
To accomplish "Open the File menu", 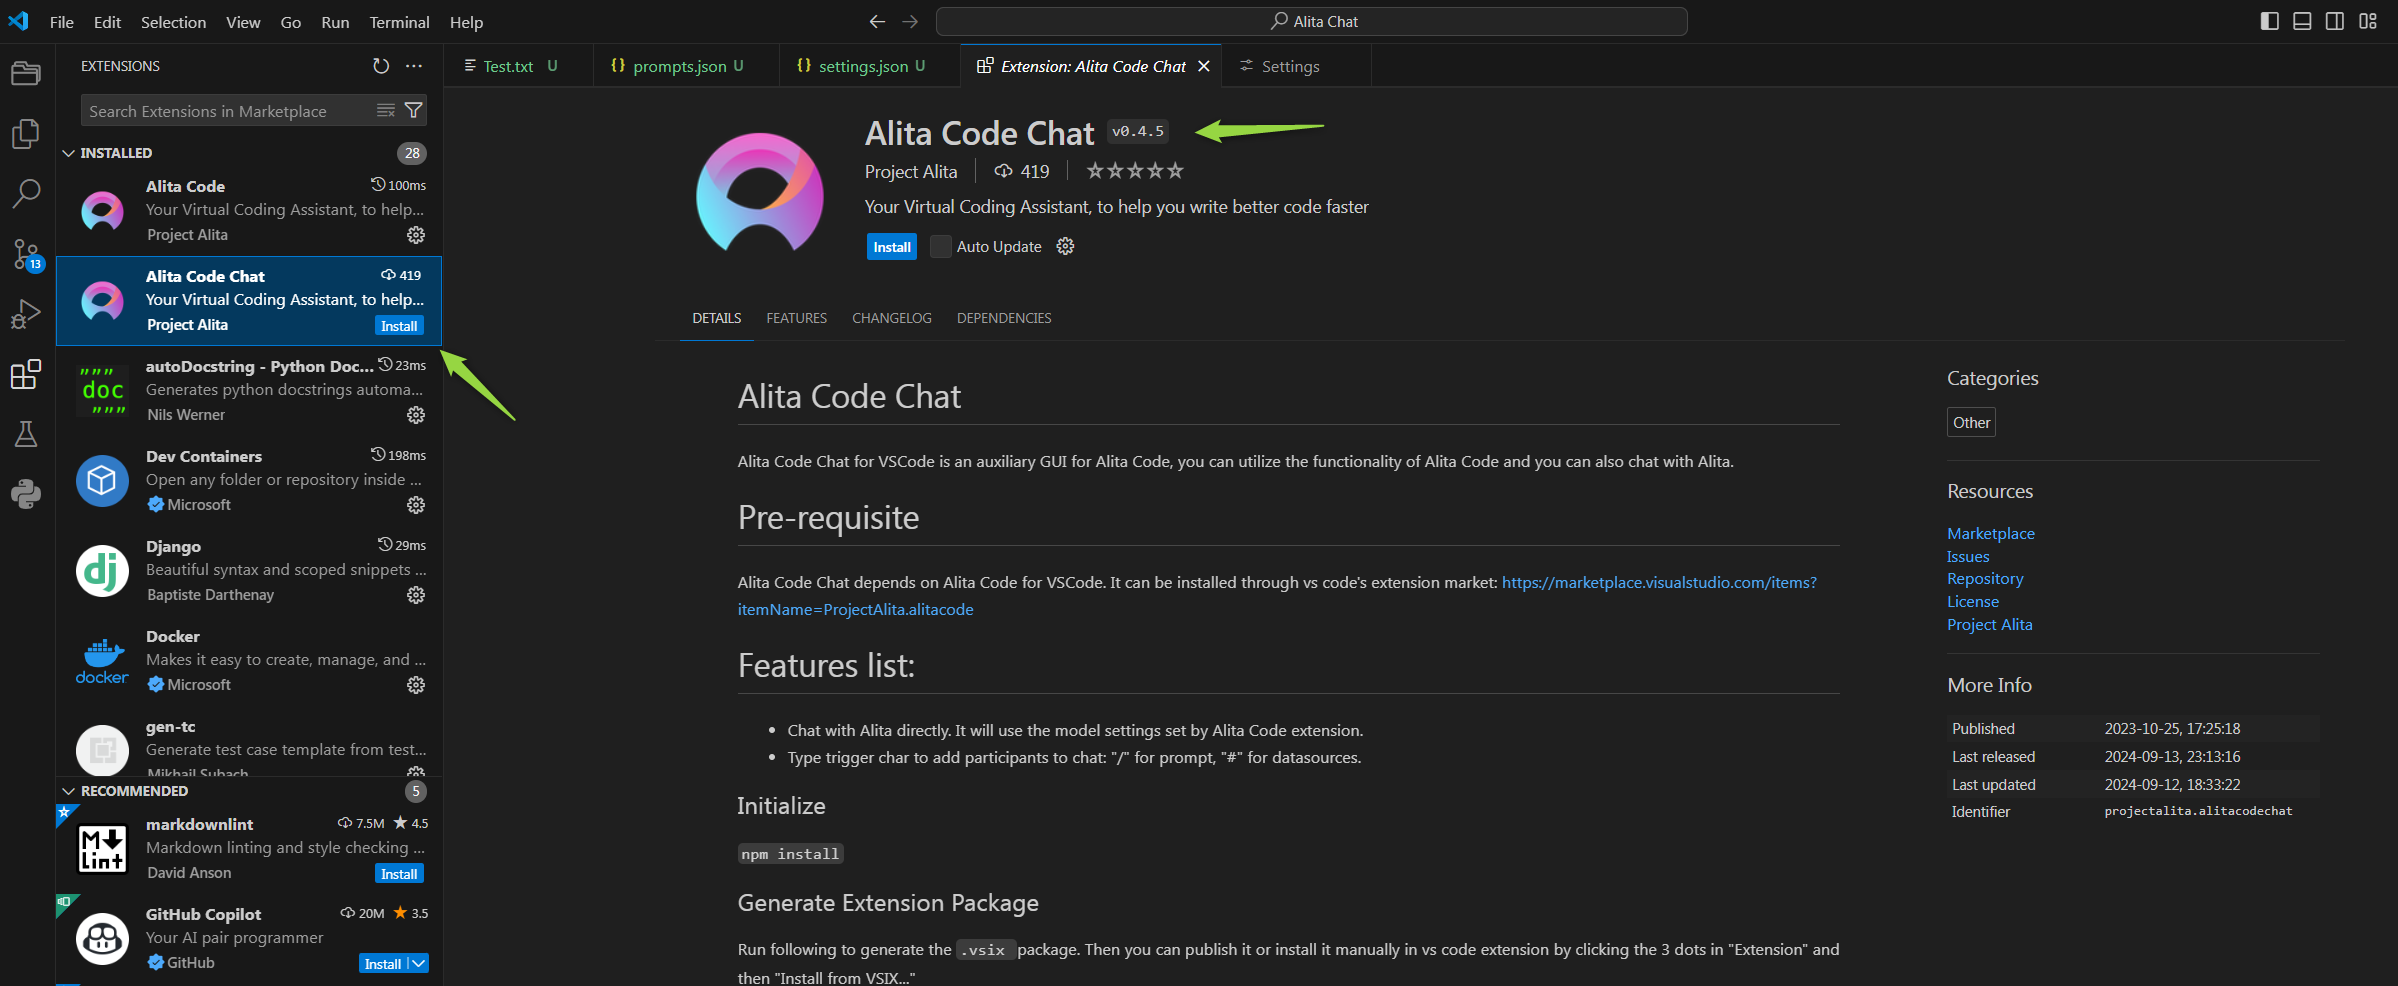I will click(x=62, y=22).
